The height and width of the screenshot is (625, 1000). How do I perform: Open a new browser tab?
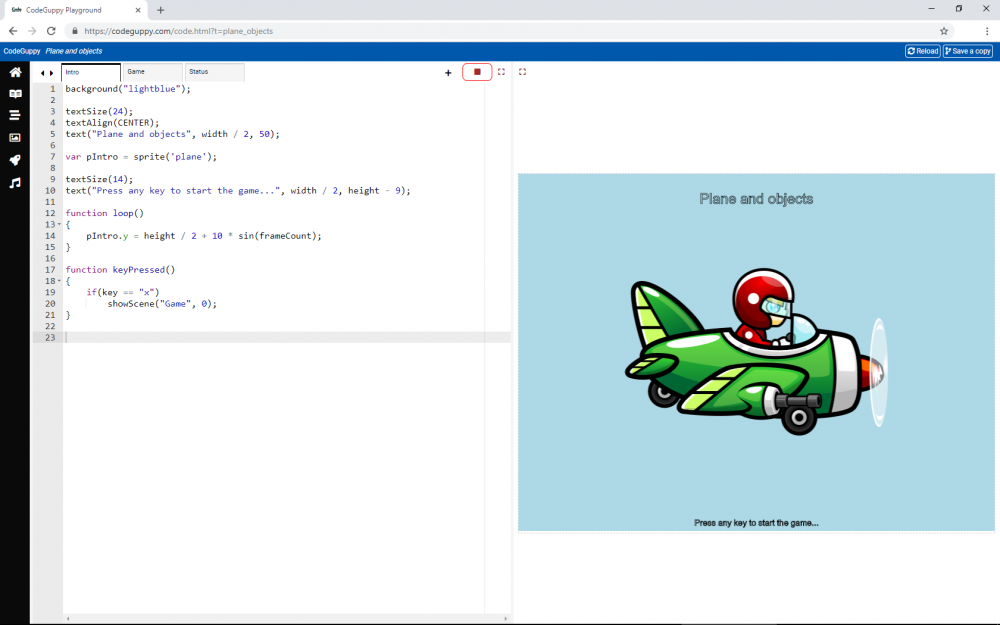pyautogui.click(x=161, y=10)
